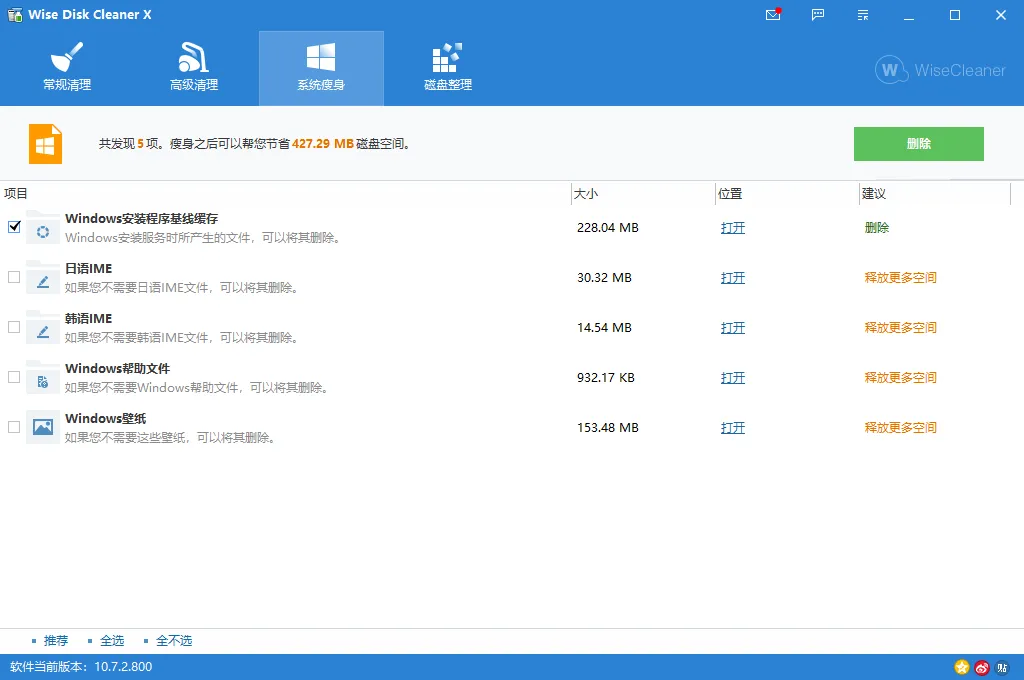Click the Windows logo icon in summary bar
The image size is (1024, 680).
click(43, 143)
